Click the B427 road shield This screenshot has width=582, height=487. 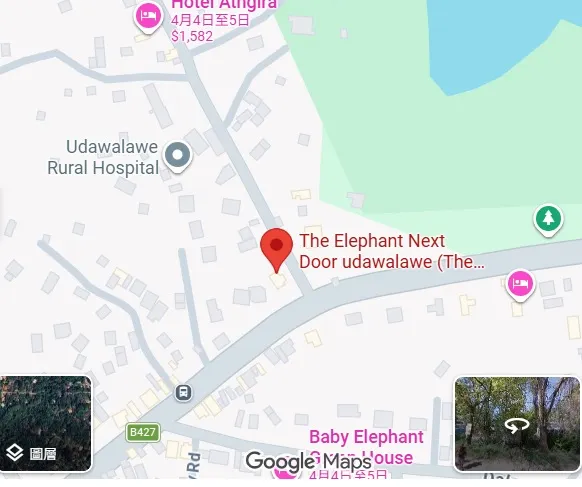[x=143, y=432]
